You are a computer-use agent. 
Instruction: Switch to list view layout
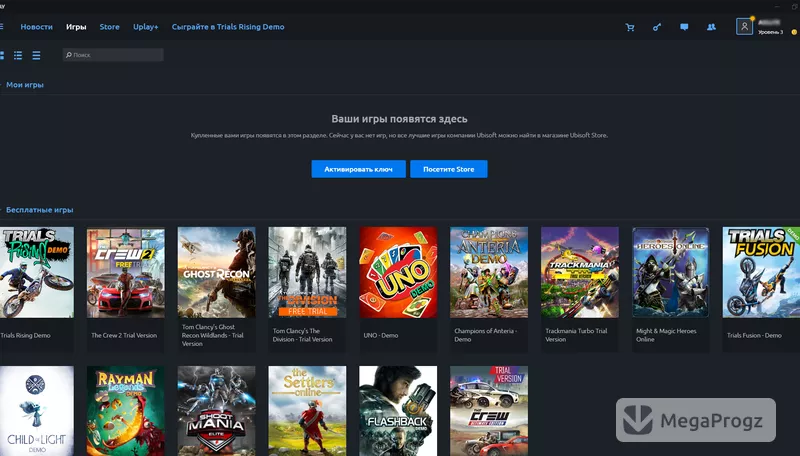pyautogui.click(x=18, y=55)
